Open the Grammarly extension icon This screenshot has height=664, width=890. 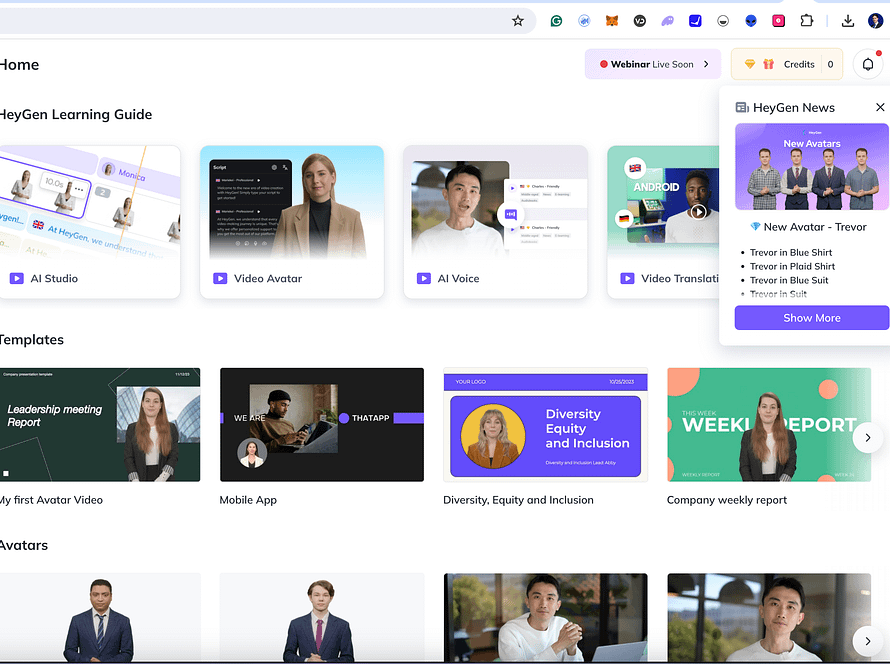[556, 21]
